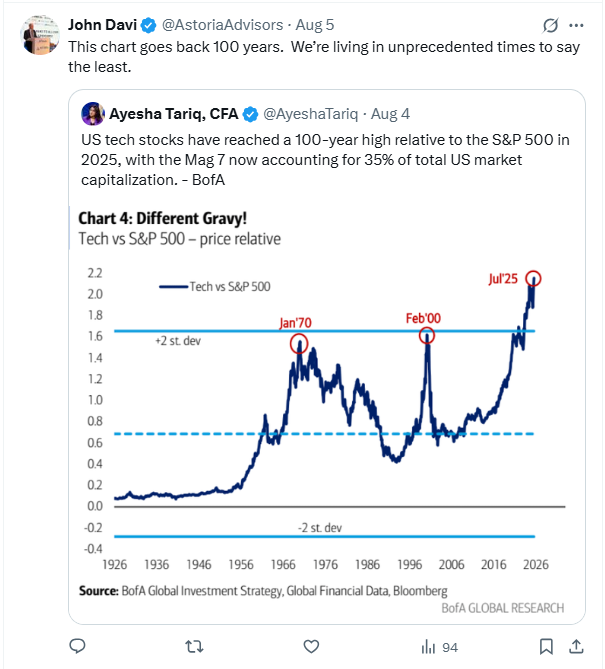Viewport: 605px width, 669px height.
Task: View analytics showing 94 views
Action: click(x=439, y=647)
